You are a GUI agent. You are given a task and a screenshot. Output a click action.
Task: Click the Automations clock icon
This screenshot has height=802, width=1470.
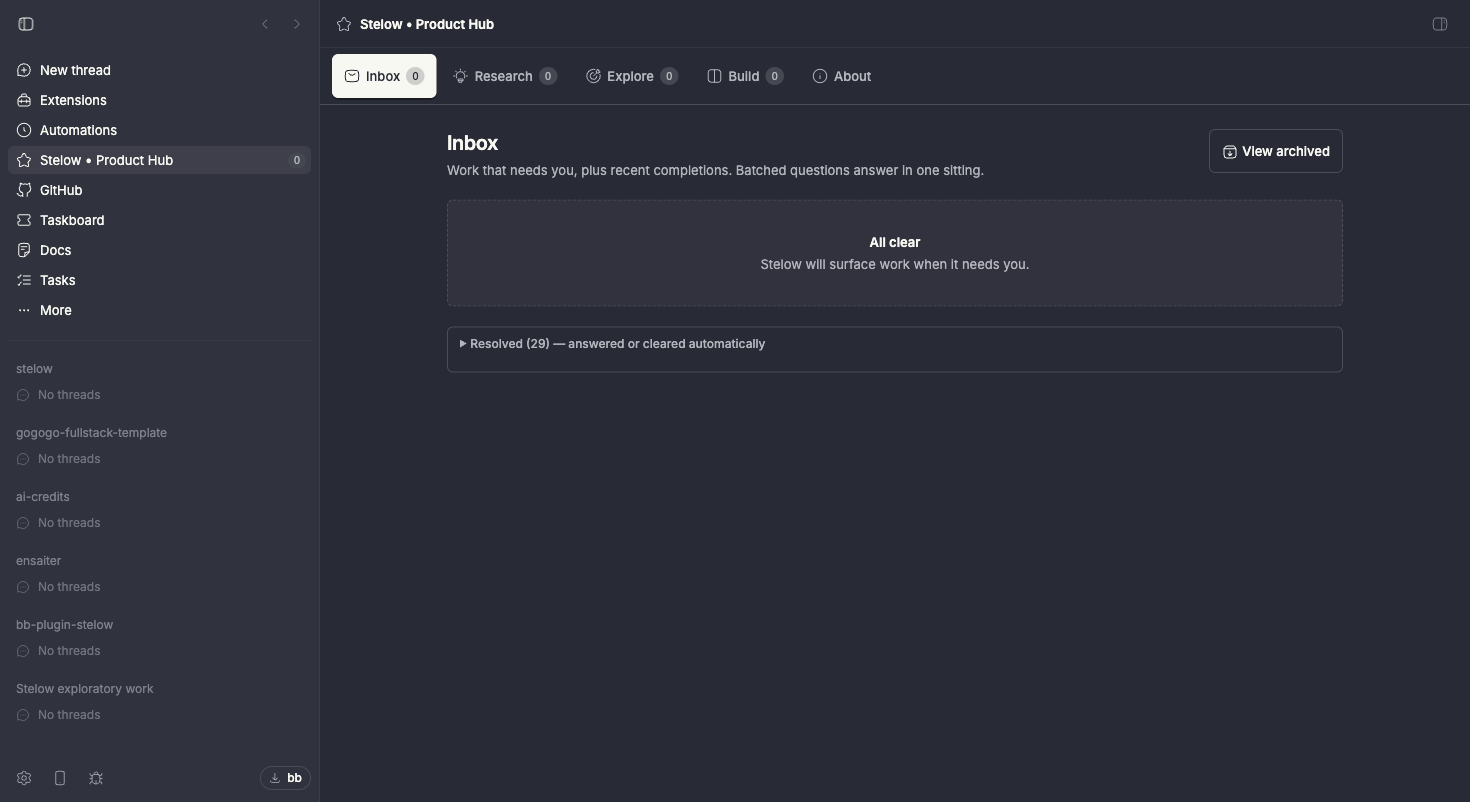pyautogui.click(x=24, y=130)
